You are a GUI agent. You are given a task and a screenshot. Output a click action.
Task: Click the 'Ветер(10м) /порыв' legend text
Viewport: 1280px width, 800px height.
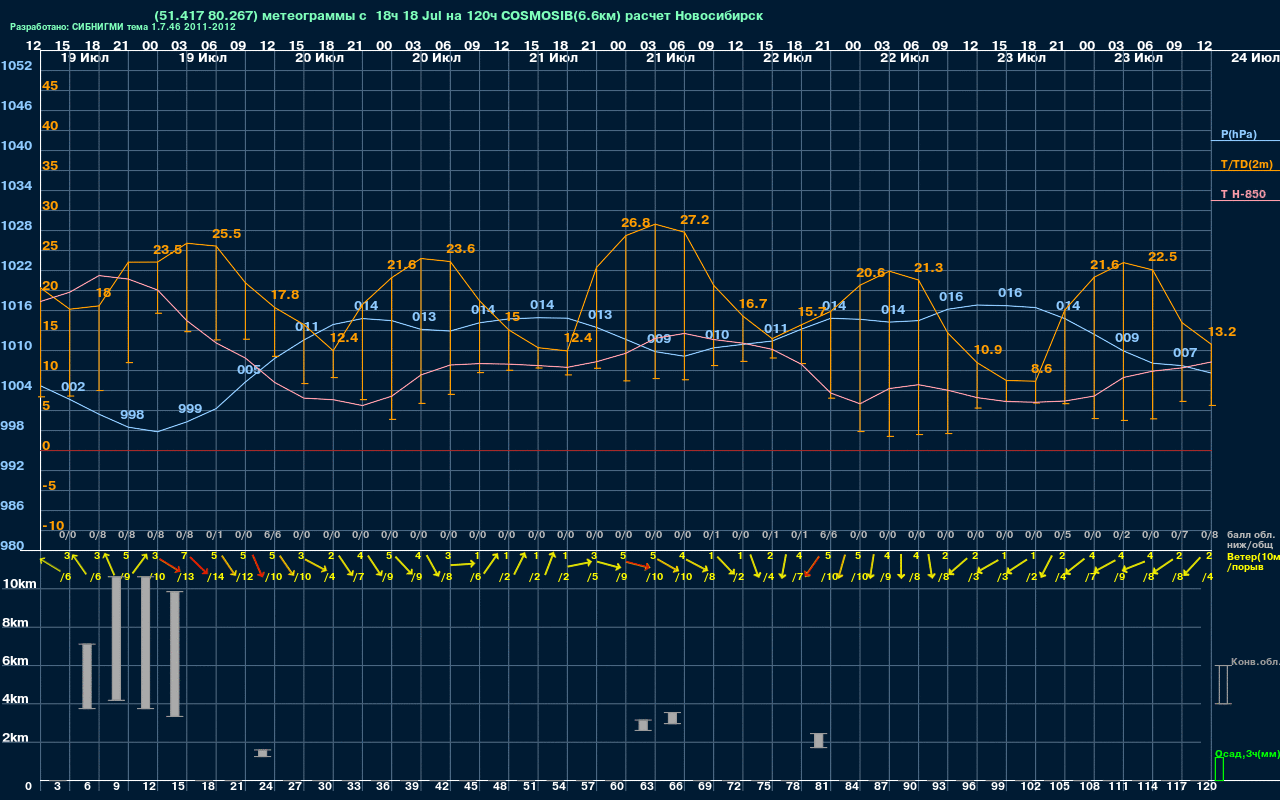click(1253, 561)
